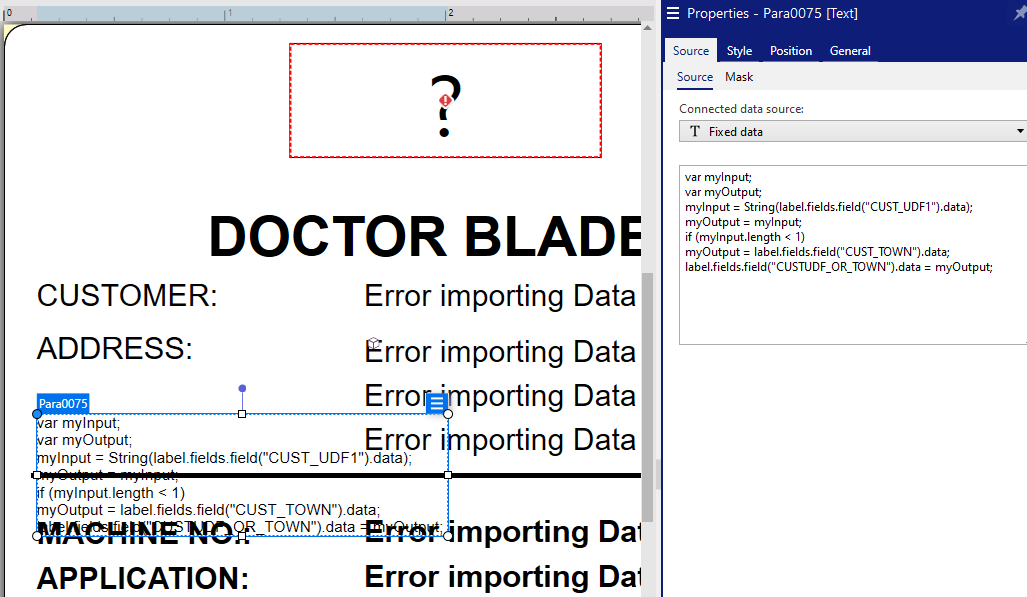Switch to the Style tab

point(739,51)
